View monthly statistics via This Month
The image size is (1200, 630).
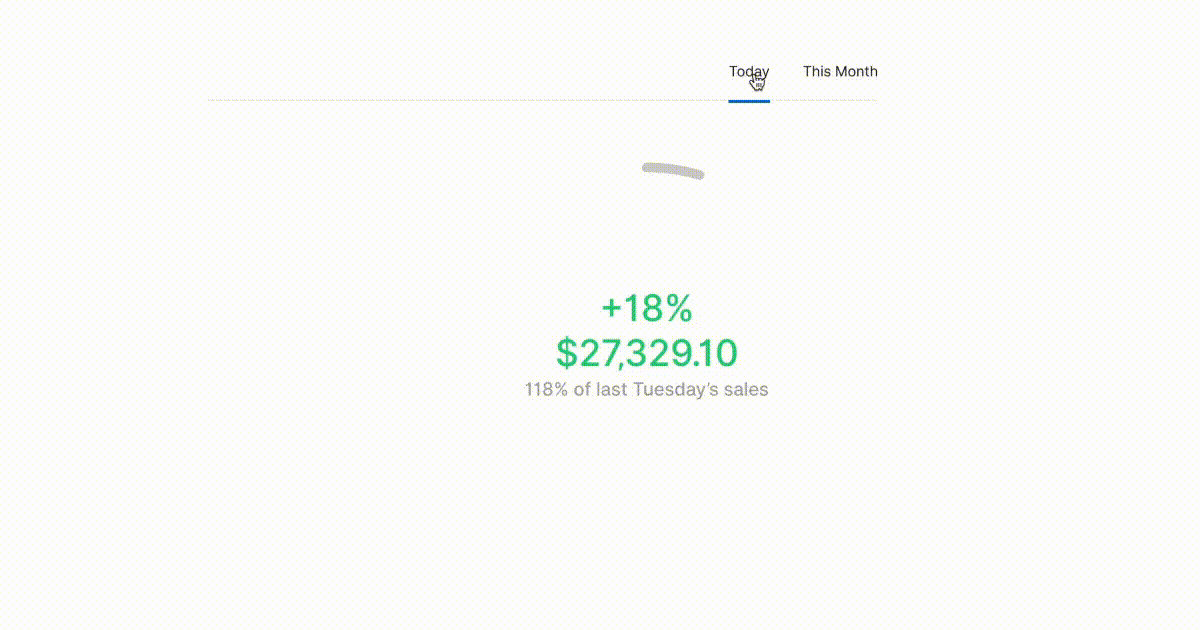tap(840, 71)
